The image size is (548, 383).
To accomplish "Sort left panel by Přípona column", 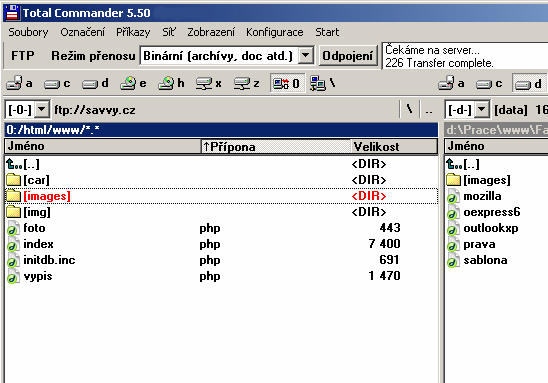I will [276, 146].
